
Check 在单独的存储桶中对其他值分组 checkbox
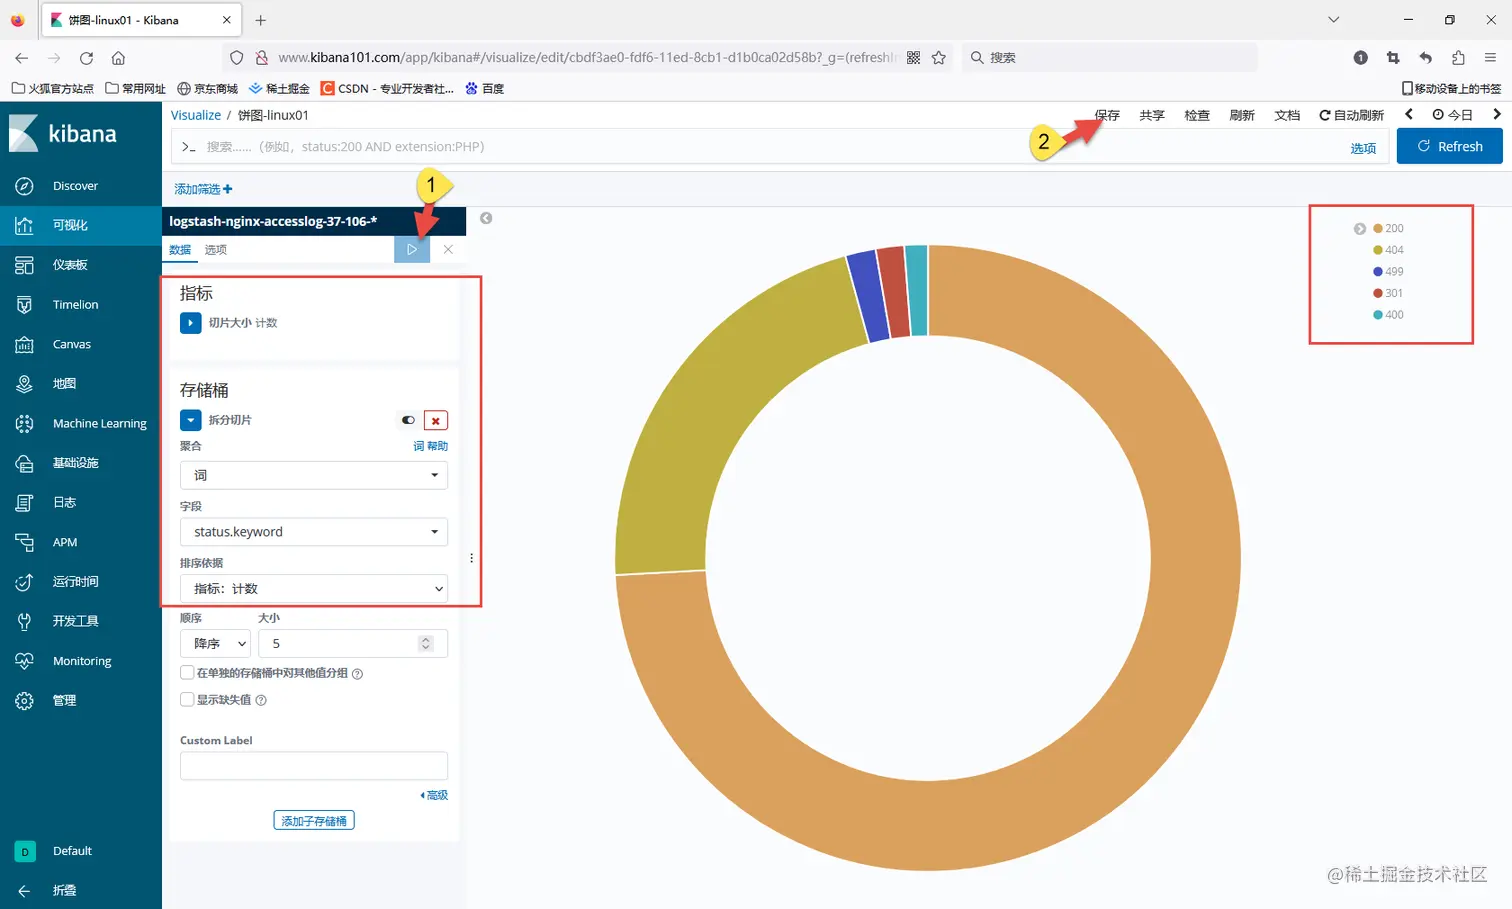tap(187, 673)
